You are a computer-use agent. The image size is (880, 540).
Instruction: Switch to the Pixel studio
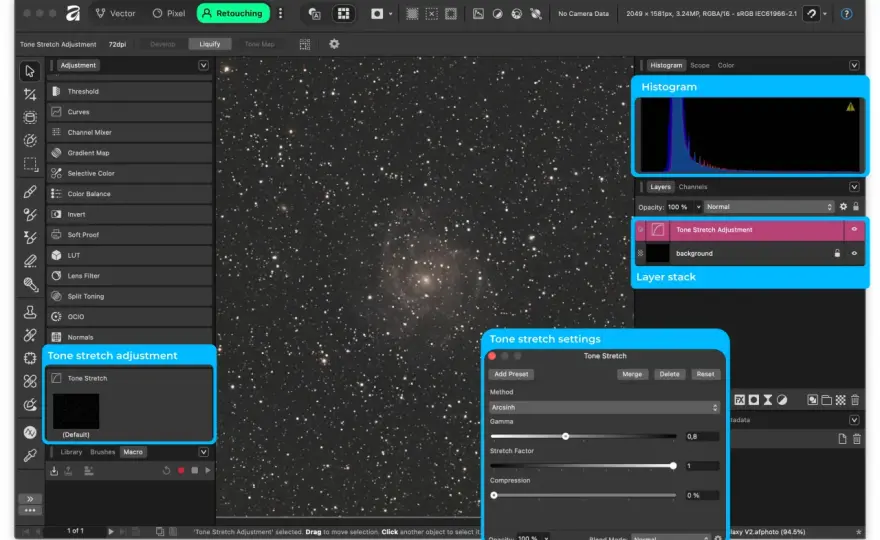tap(169, 13)
